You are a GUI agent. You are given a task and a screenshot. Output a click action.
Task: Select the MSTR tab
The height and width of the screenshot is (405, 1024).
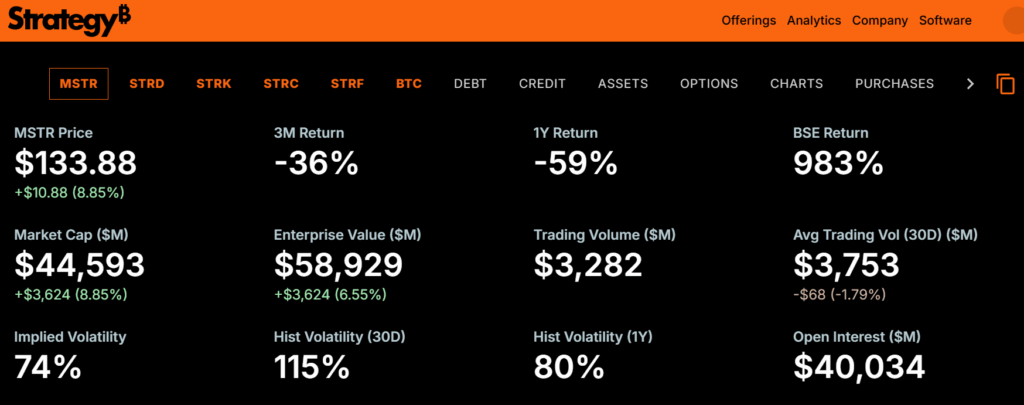tap(79, 84)
